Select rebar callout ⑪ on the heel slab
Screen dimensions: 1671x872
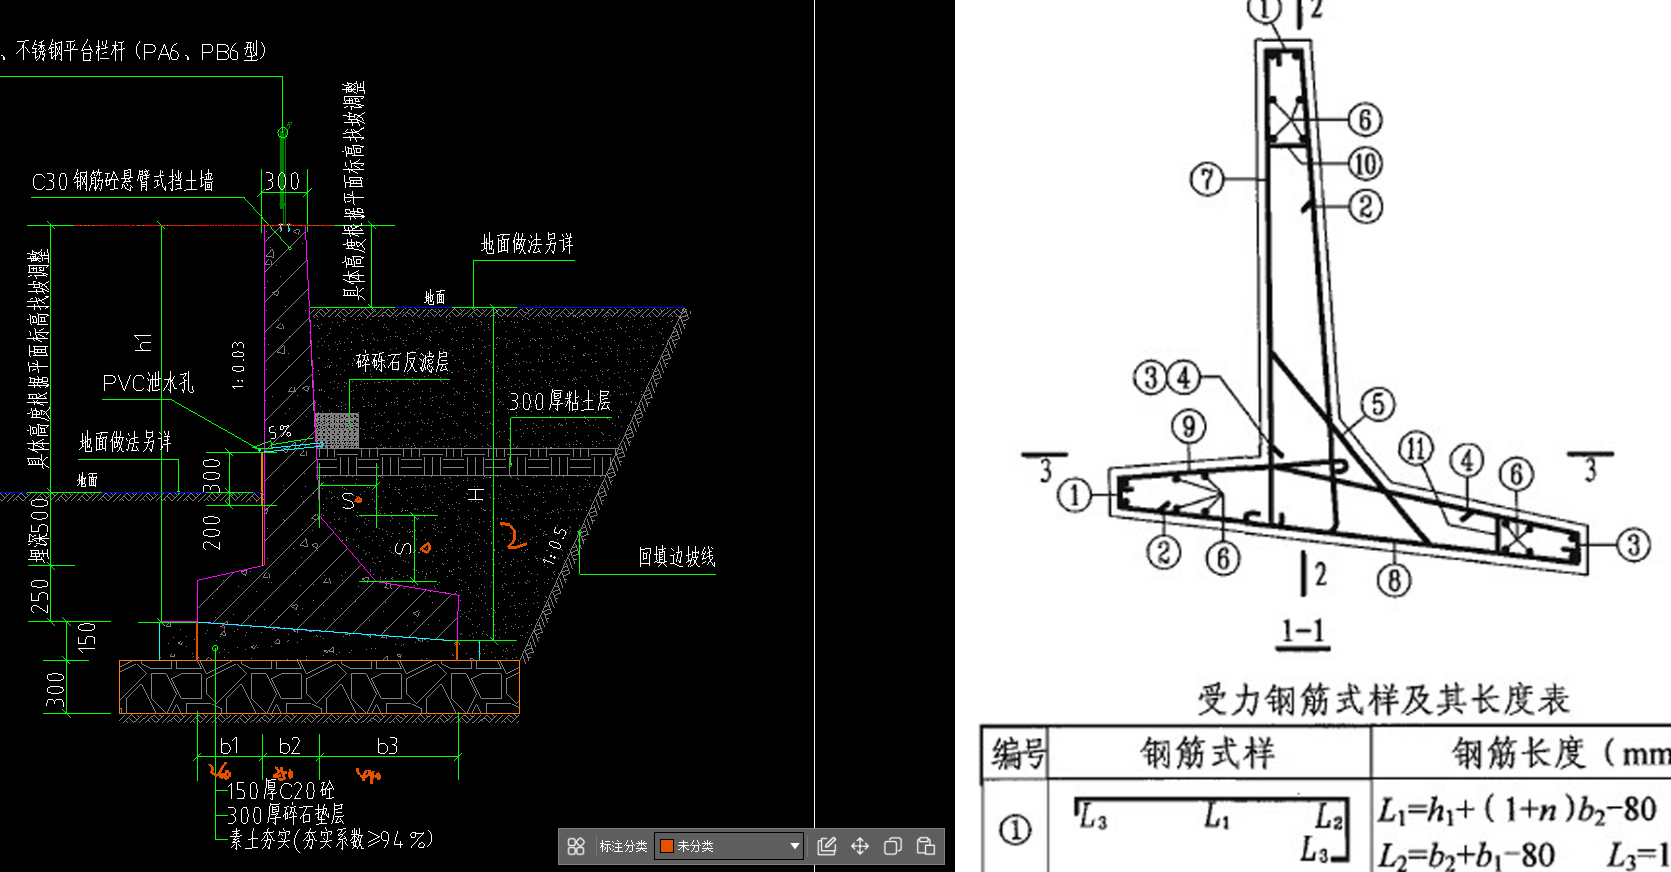tap(1416, 449)
